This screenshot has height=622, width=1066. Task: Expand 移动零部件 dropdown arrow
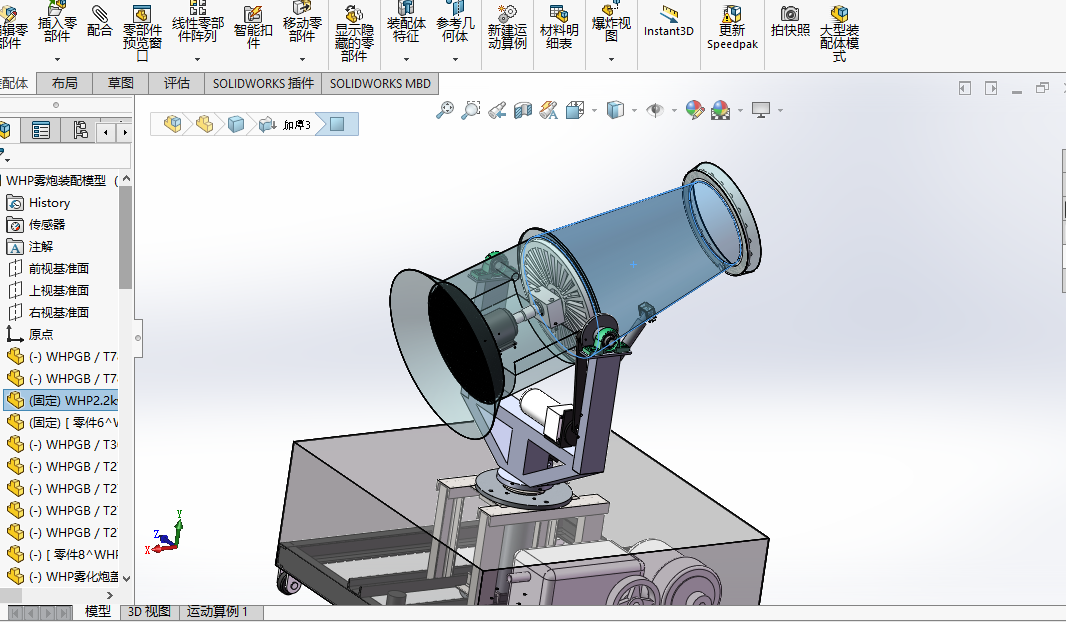pyautogui.click(x=302, y=59)
